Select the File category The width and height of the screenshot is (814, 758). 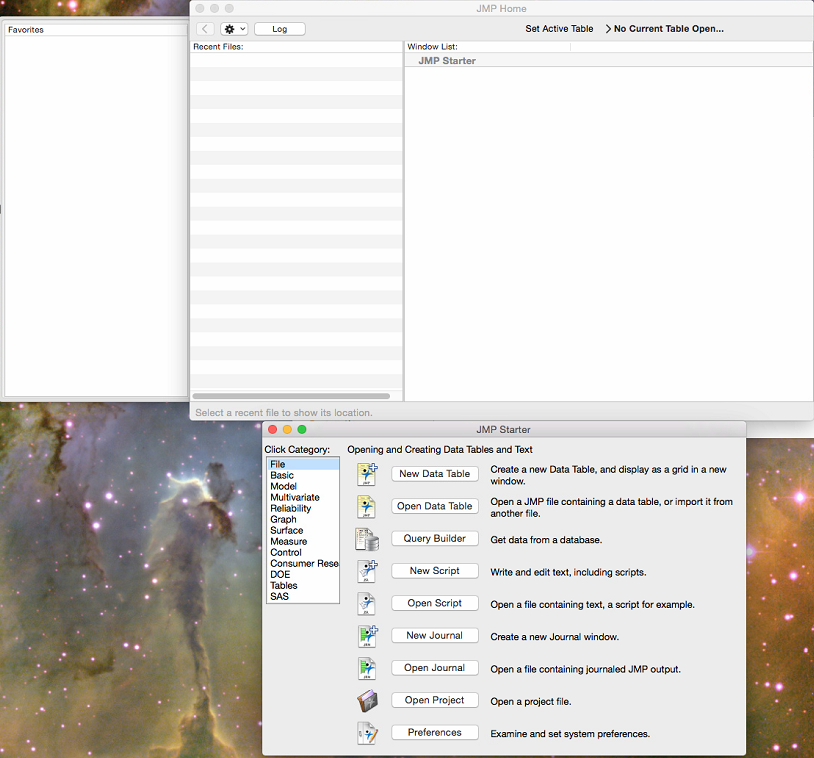click(303, 464)
